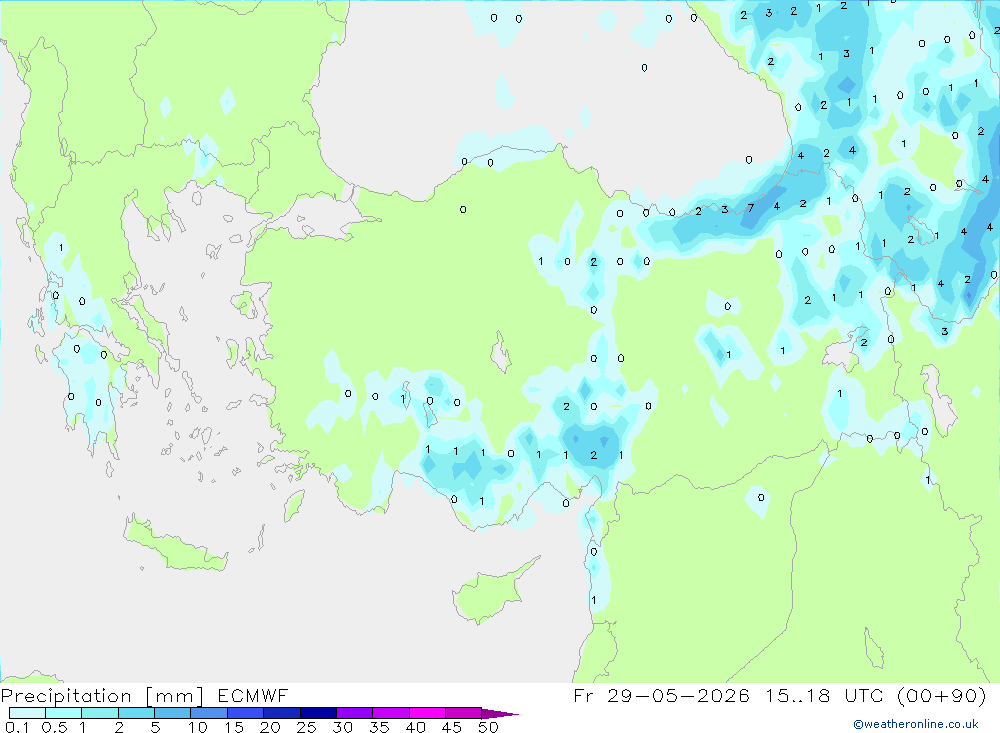This screenshot has width=1000, height=733.
Task: Click the 45–50 mm legend swatch
Action: pos(464,713)
